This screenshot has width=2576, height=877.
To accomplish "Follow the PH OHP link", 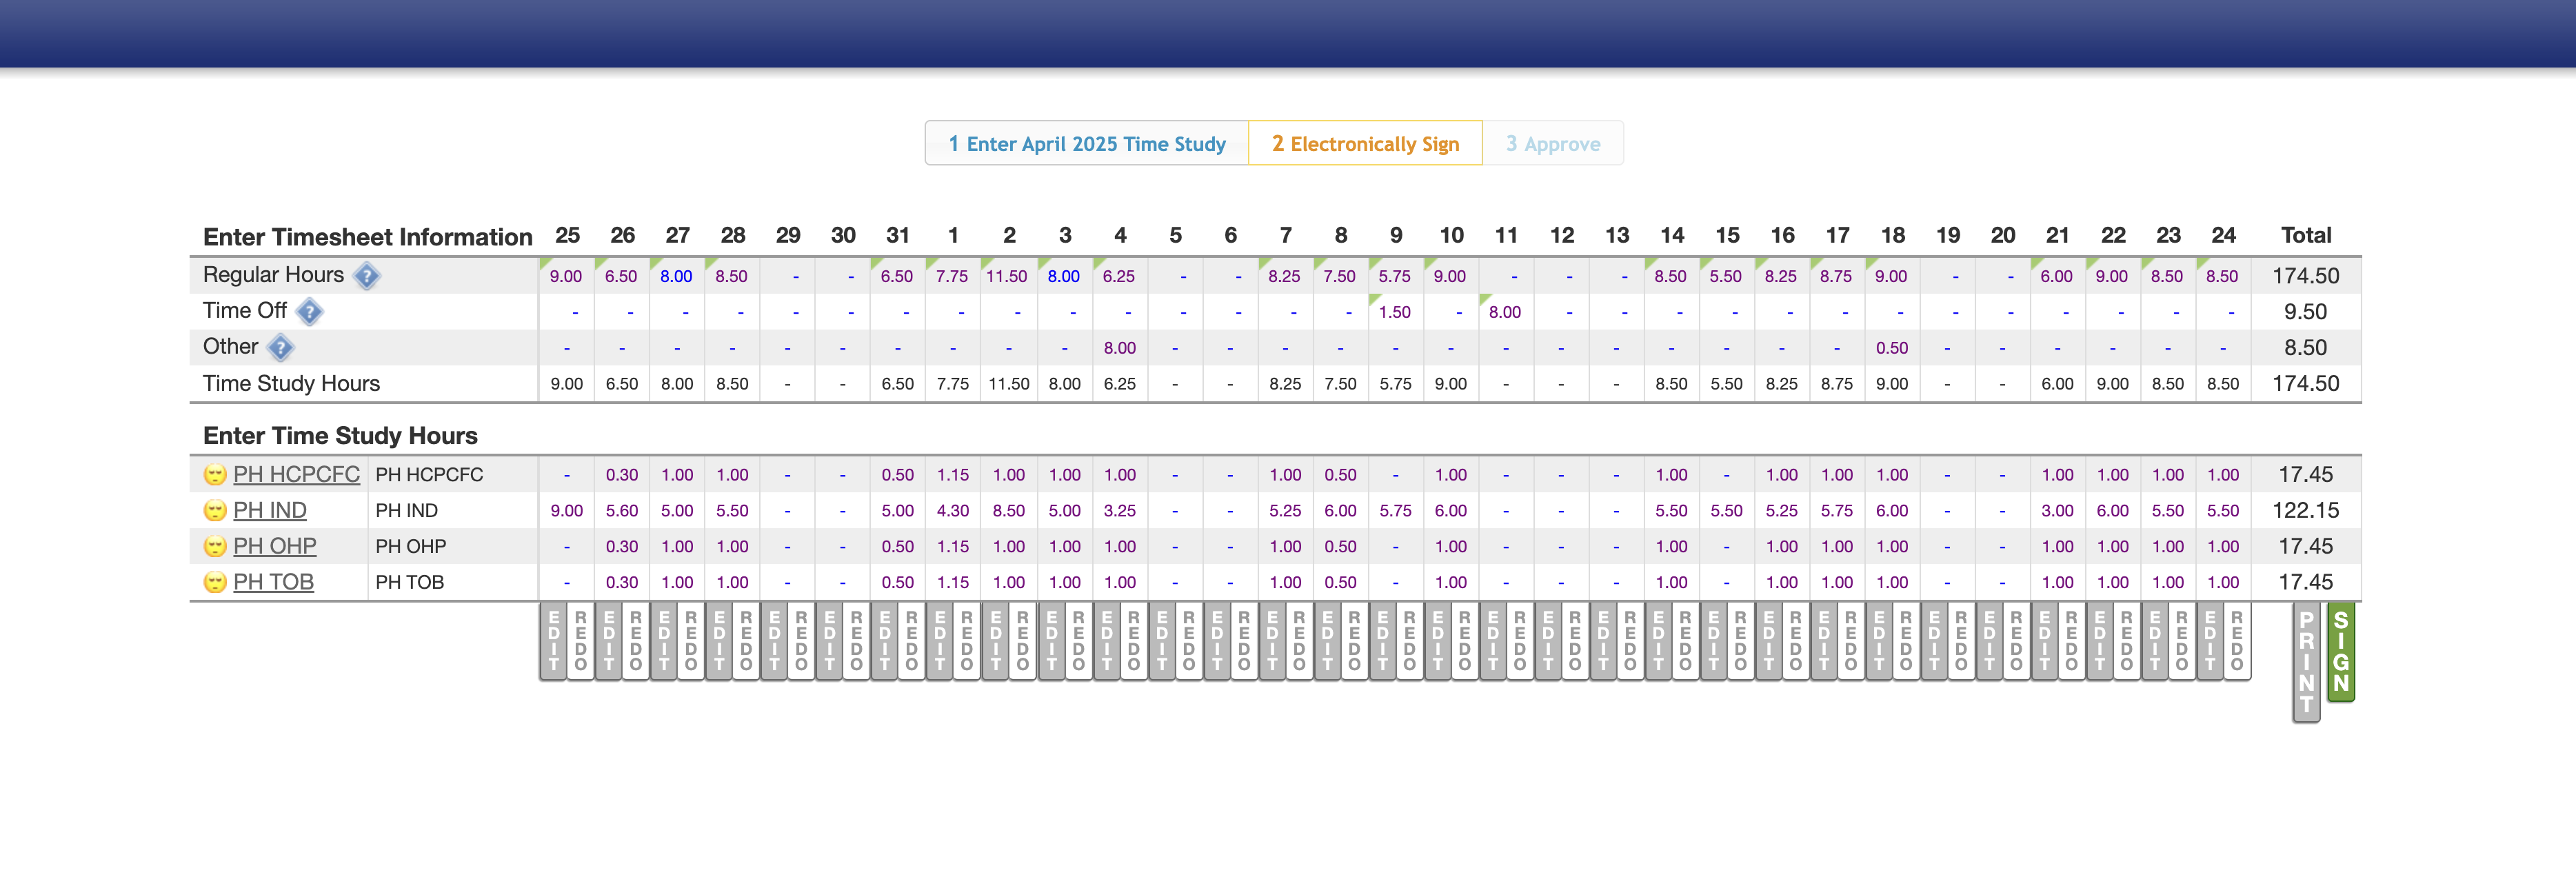I will pyautogui.click(x=274, y=547).
